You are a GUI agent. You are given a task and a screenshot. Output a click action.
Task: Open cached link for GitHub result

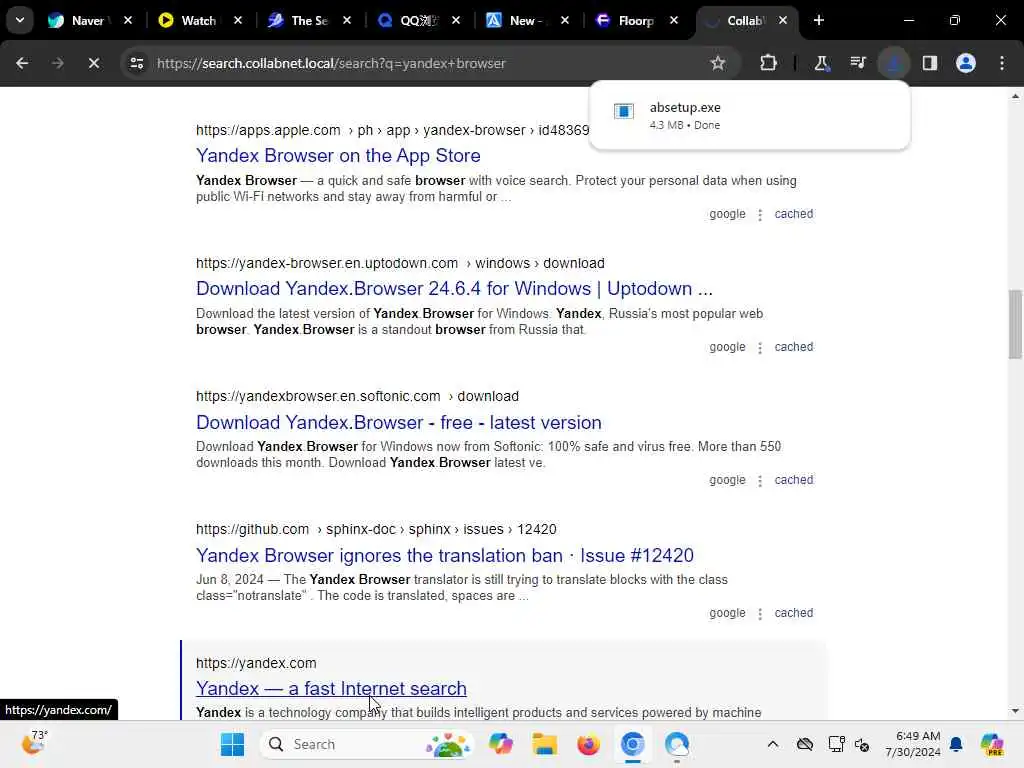coord(793,613)
